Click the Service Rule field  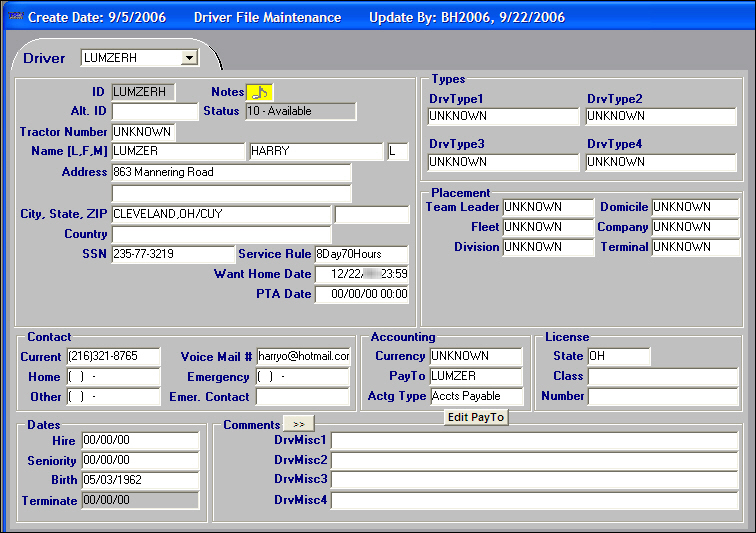(x=361, y=255)
